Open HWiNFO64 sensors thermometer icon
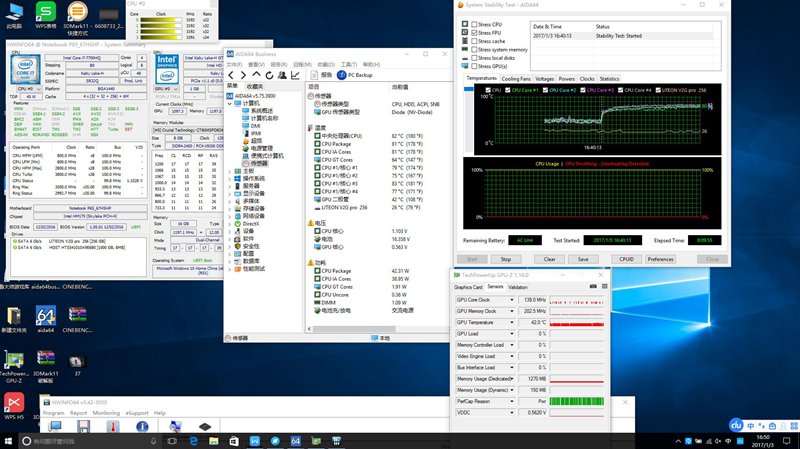 [x=113, y=426]
